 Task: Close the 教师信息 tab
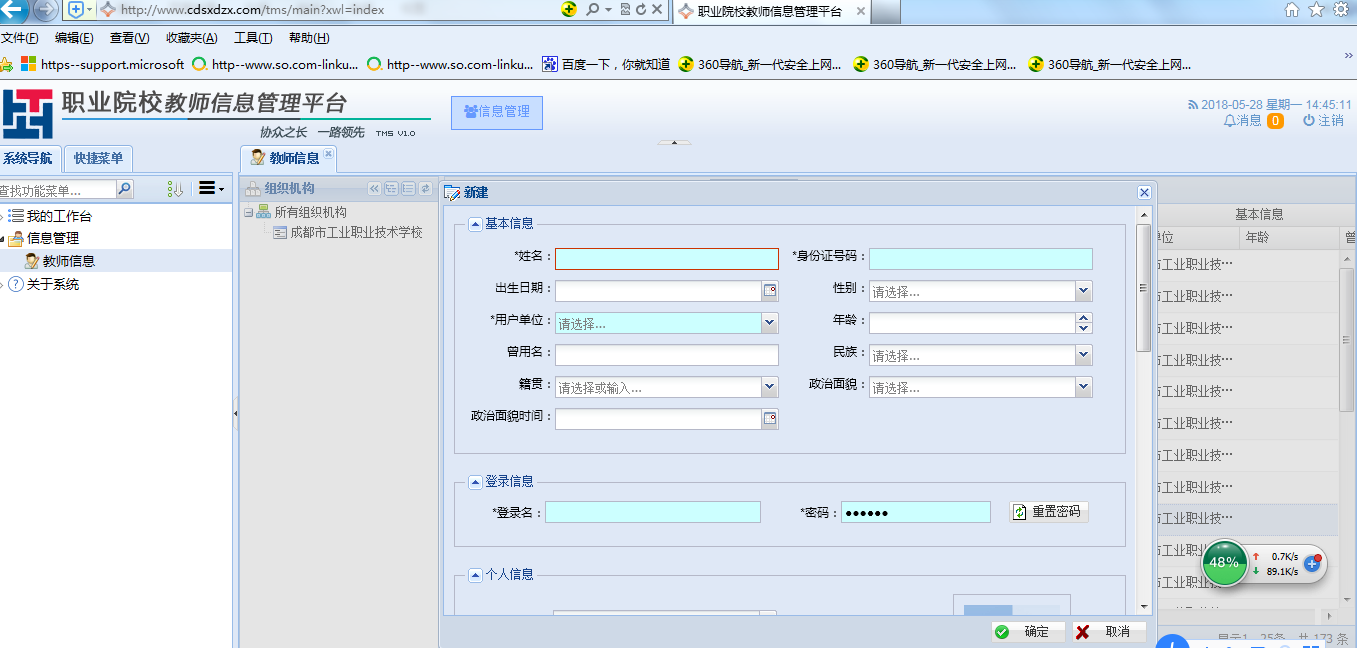[328, 153]
